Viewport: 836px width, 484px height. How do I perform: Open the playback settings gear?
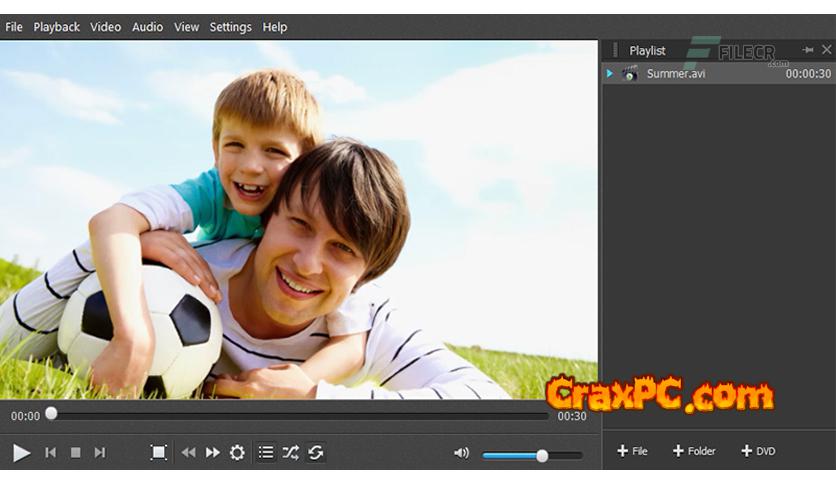pos(237,453)
